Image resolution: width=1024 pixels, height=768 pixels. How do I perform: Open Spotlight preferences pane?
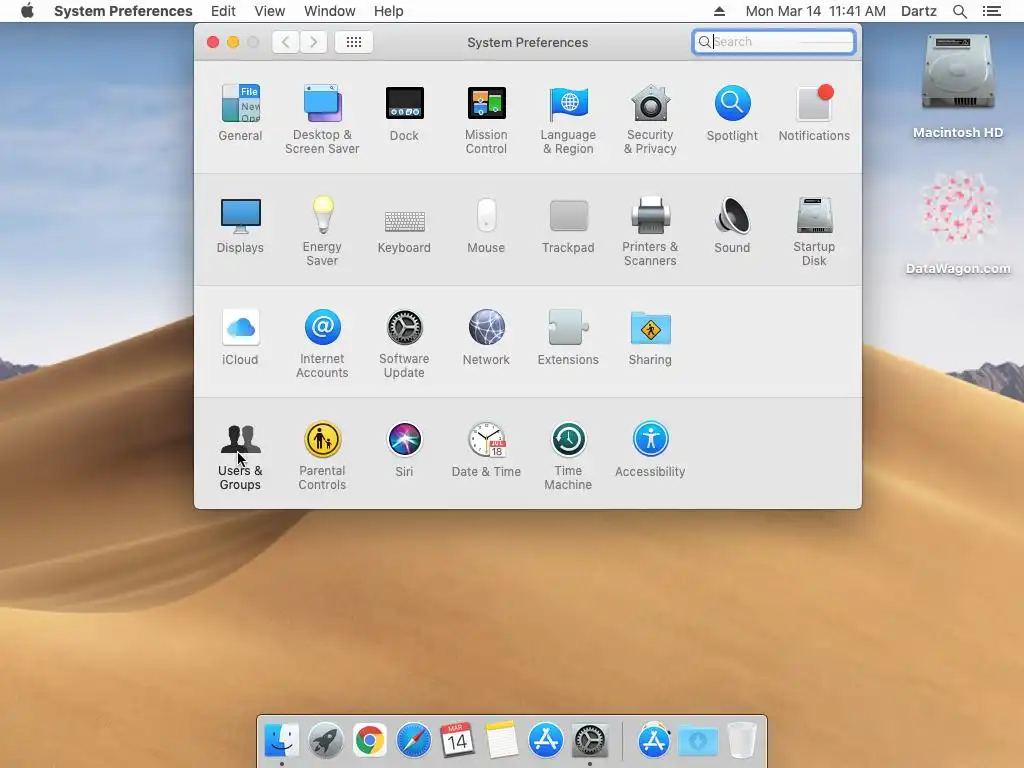coord(732,112)
